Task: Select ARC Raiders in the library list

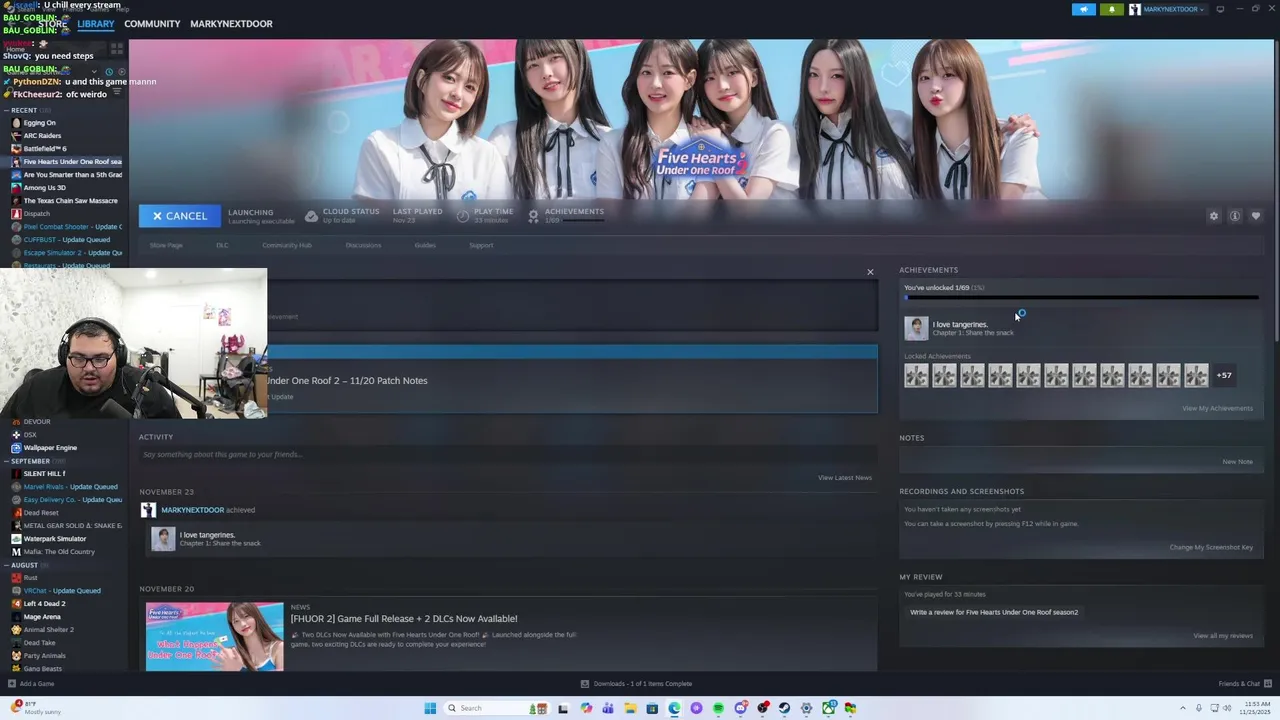Action: pyautogui.click(x=42, y=136)
